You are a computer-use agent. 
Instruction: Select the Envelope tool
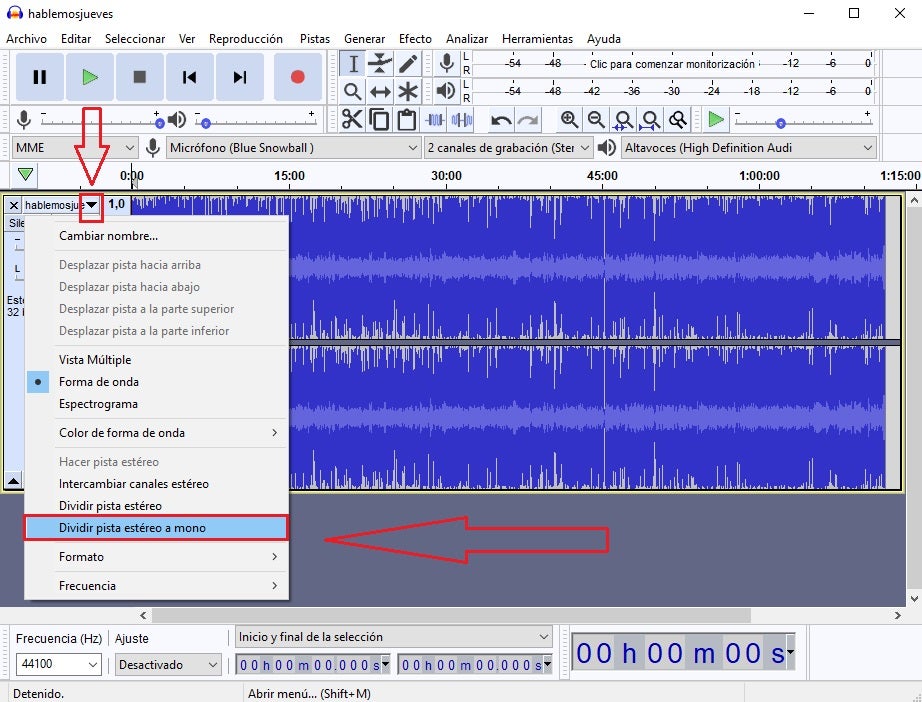click(380, 63)
